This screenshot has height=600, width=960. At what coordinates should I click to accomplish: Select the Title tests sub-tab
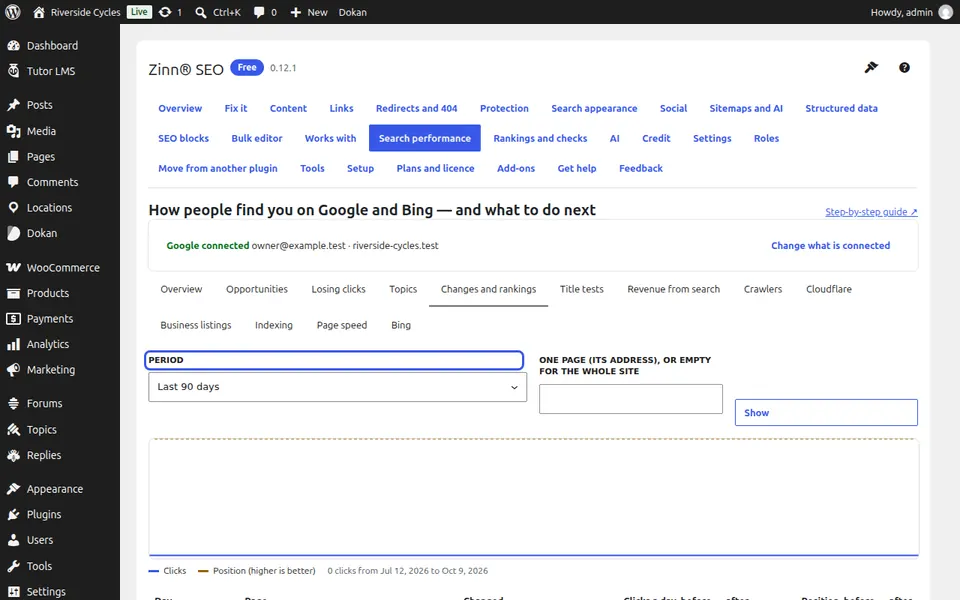point(582,289)
